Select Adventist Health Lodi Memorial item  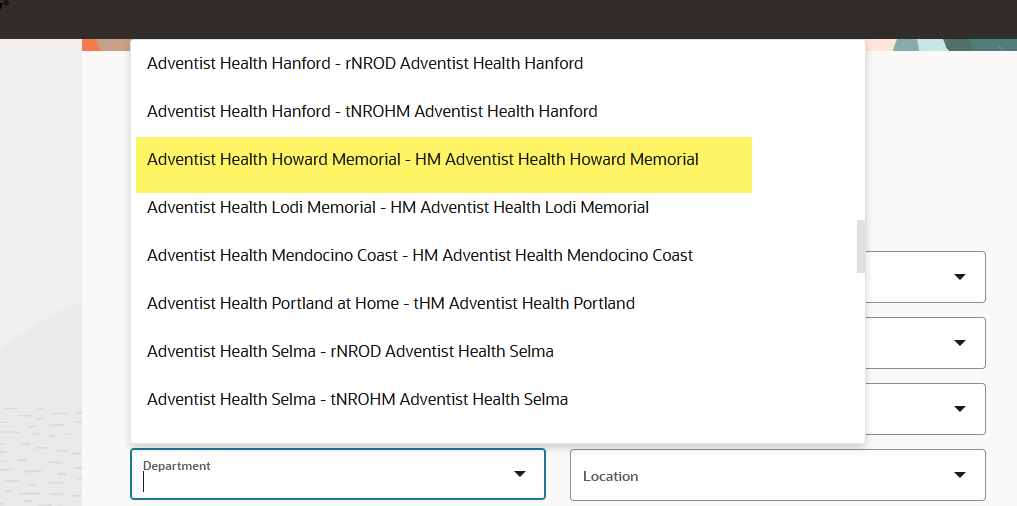398,208
